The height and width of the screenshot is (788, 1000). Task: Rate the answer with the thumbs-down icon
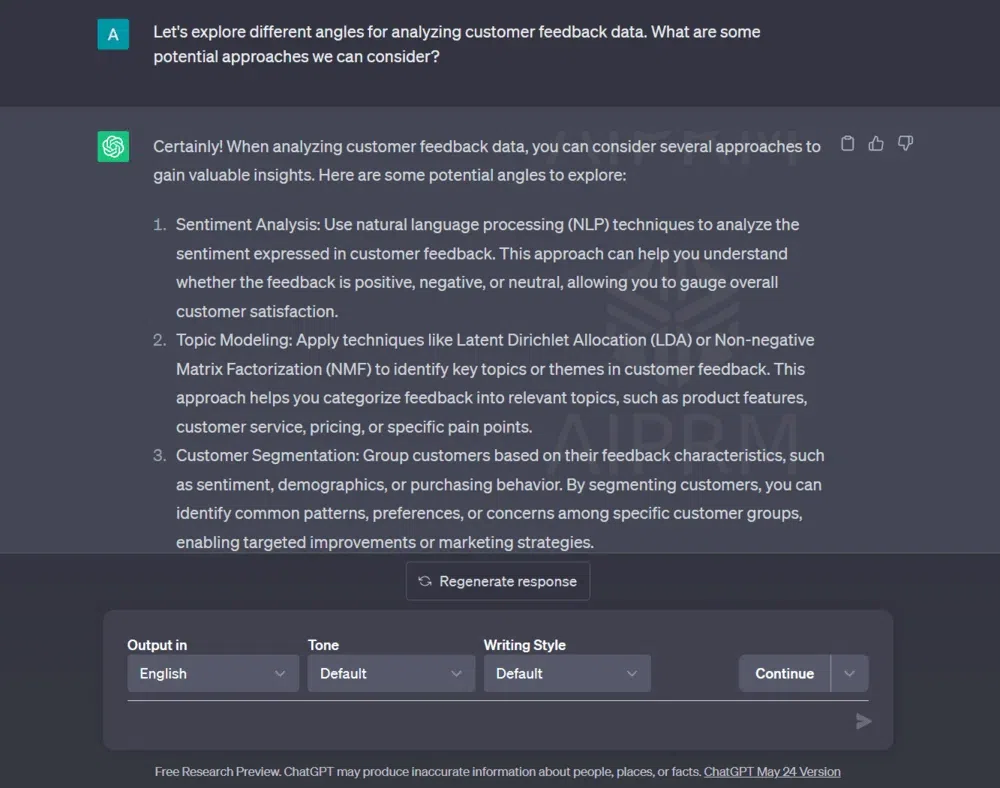point(905,143)
